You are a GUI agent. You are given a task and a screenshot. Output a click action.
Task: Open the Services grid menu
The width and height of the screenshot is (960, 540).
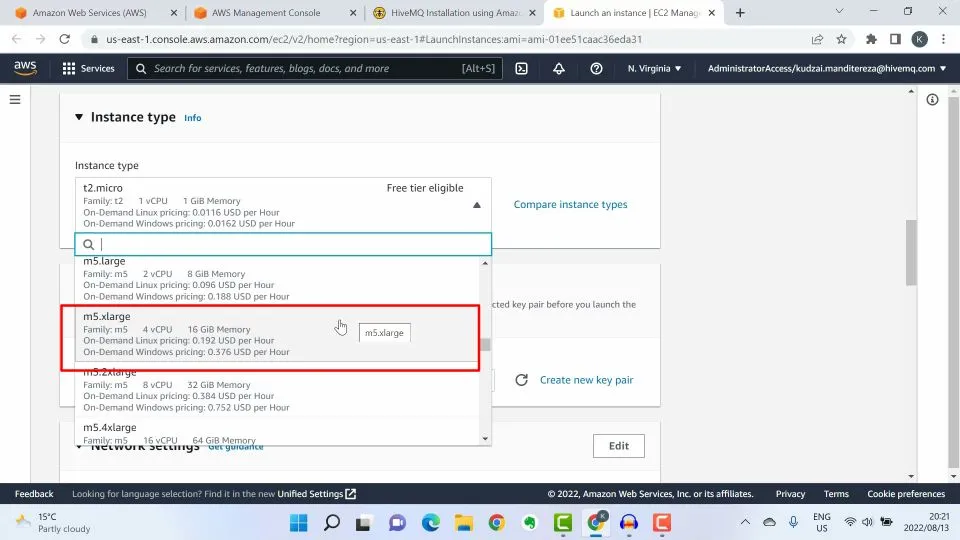tap(69, 69)
